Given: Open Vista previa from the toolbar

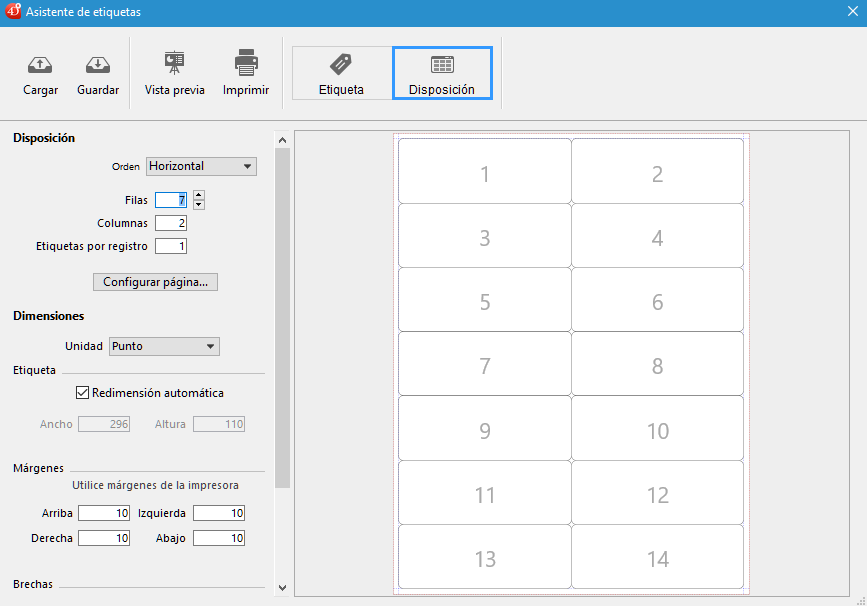Looking at the screenshot, I should (174, 64).
